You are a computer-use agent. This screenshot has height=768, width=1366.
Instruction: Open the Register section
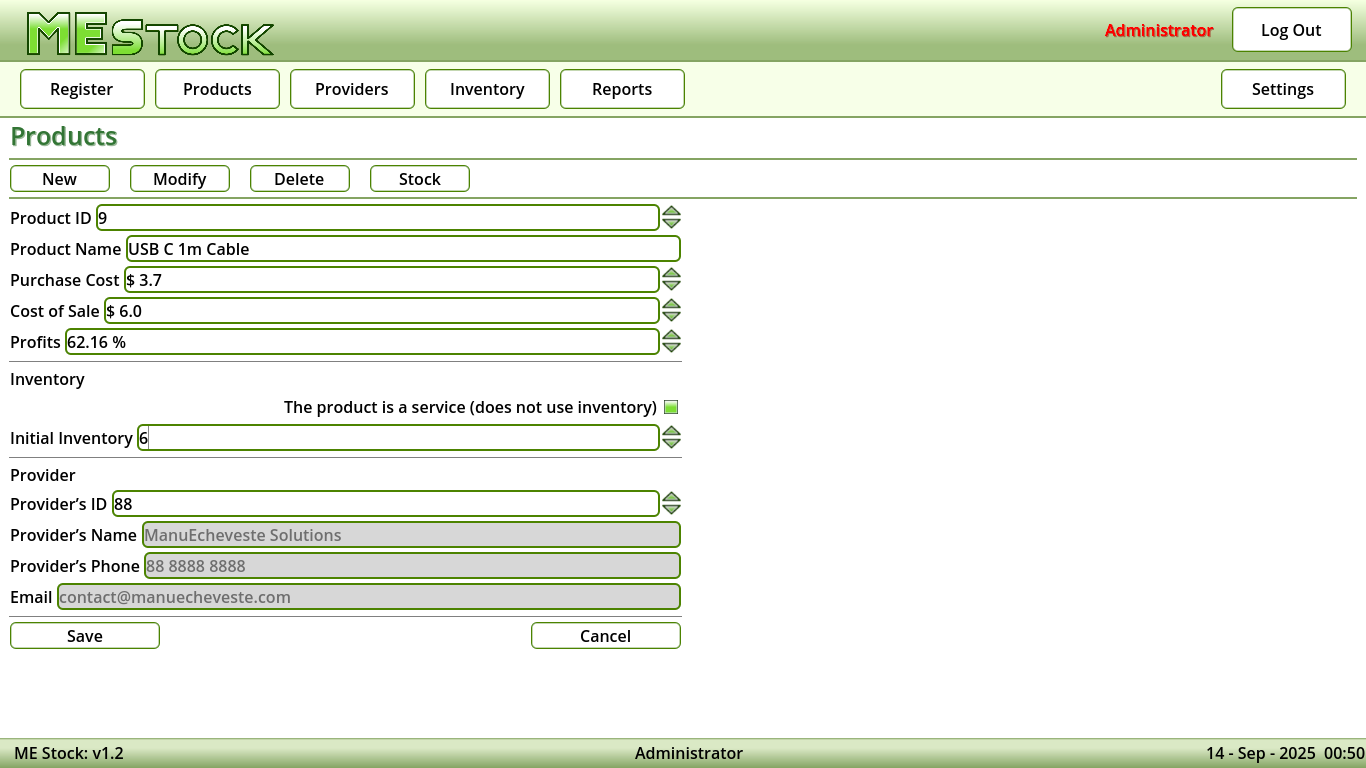[82, 89]
